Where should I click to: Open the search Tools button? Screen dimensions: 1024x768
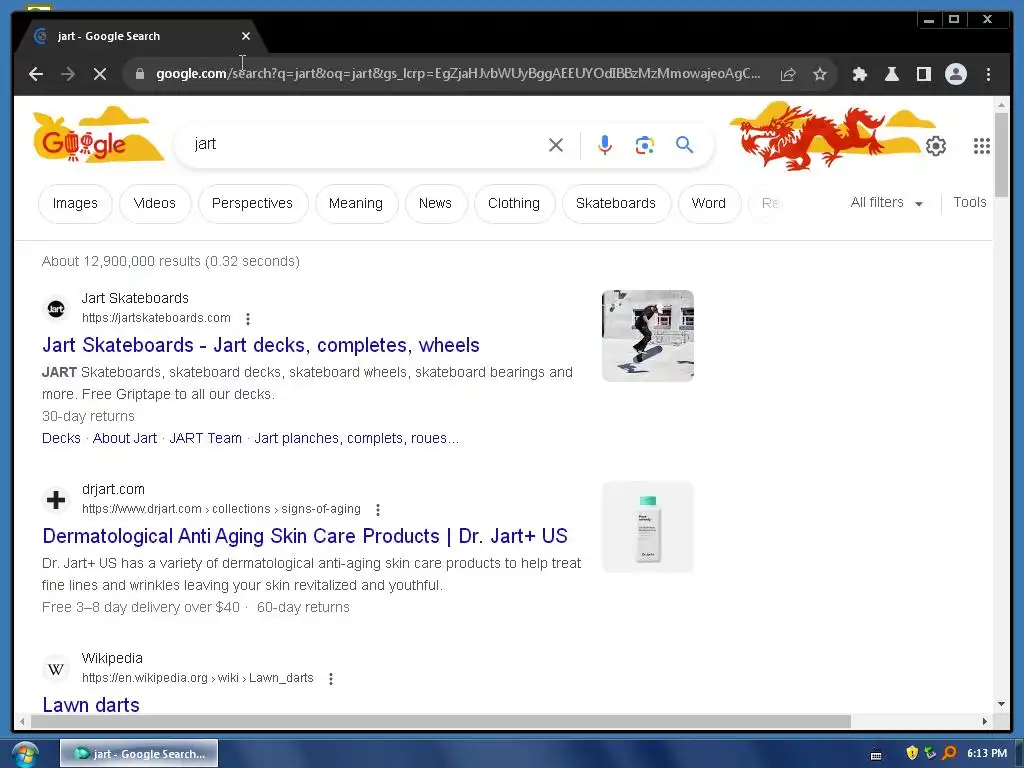[x=970, y=202]
